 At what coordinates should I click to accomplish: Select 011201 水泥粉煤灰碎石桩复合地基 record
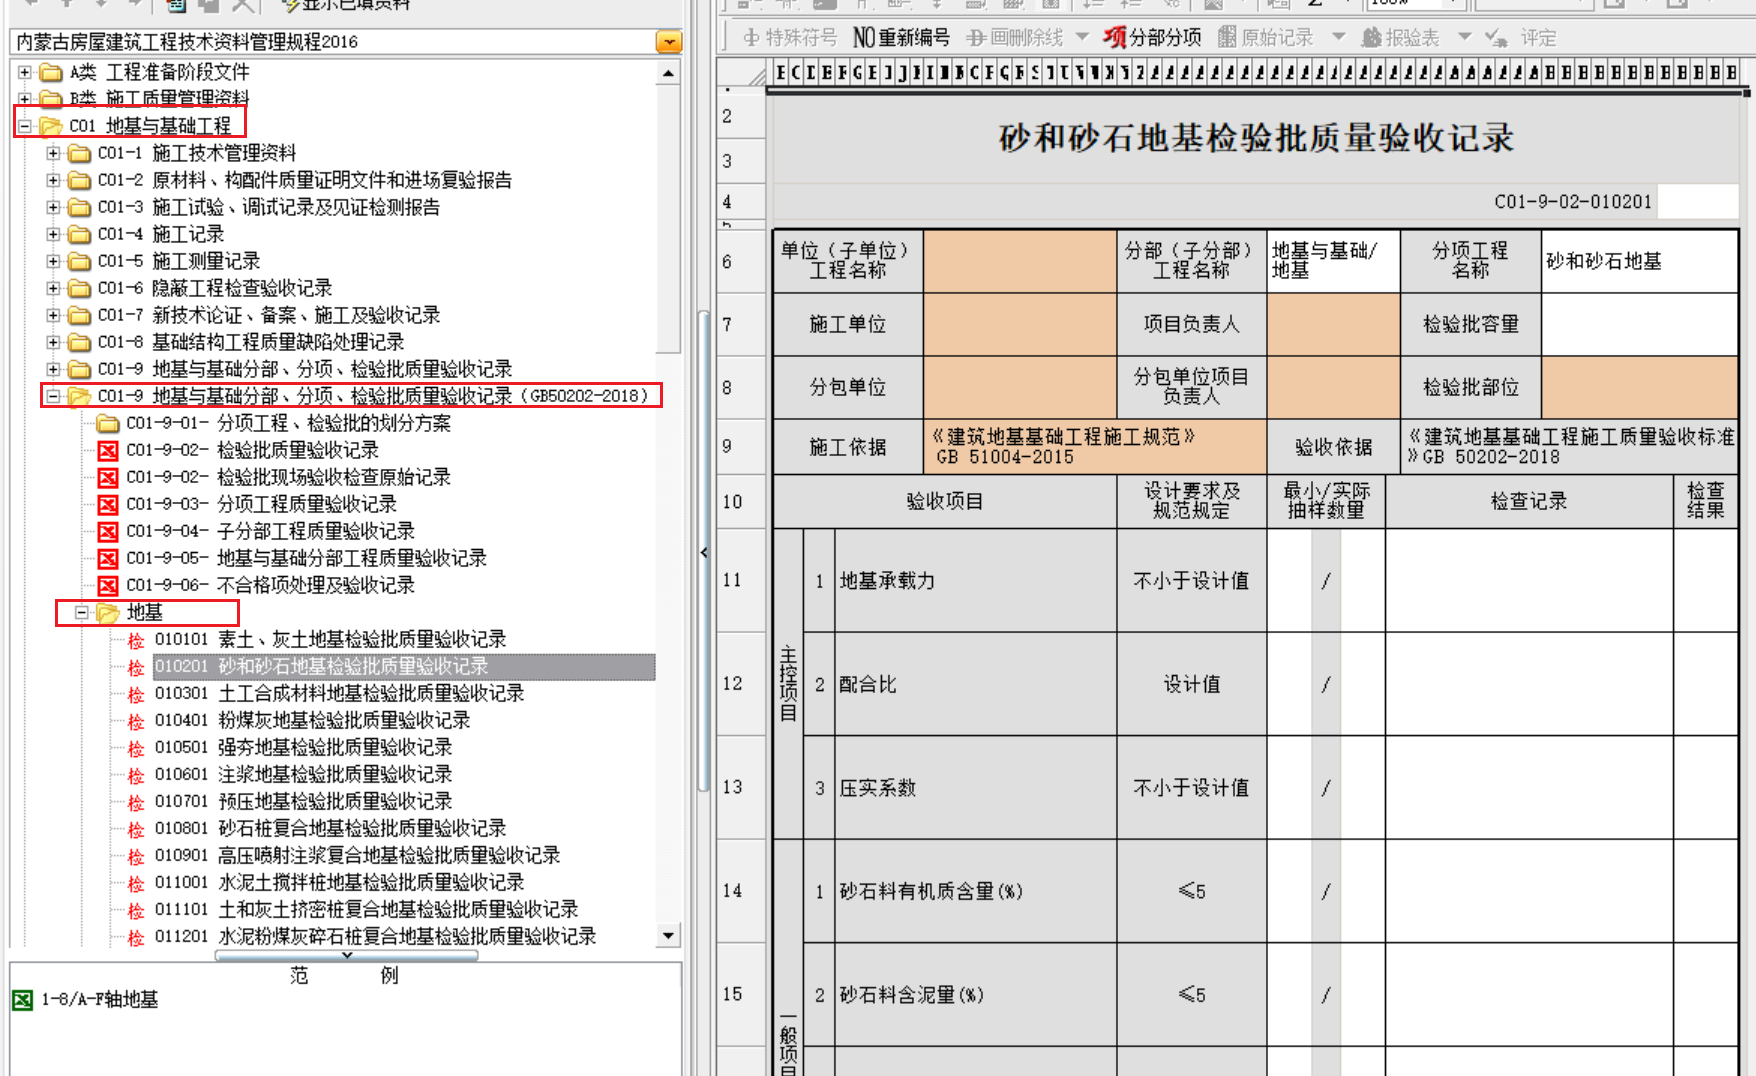point(375,936)
